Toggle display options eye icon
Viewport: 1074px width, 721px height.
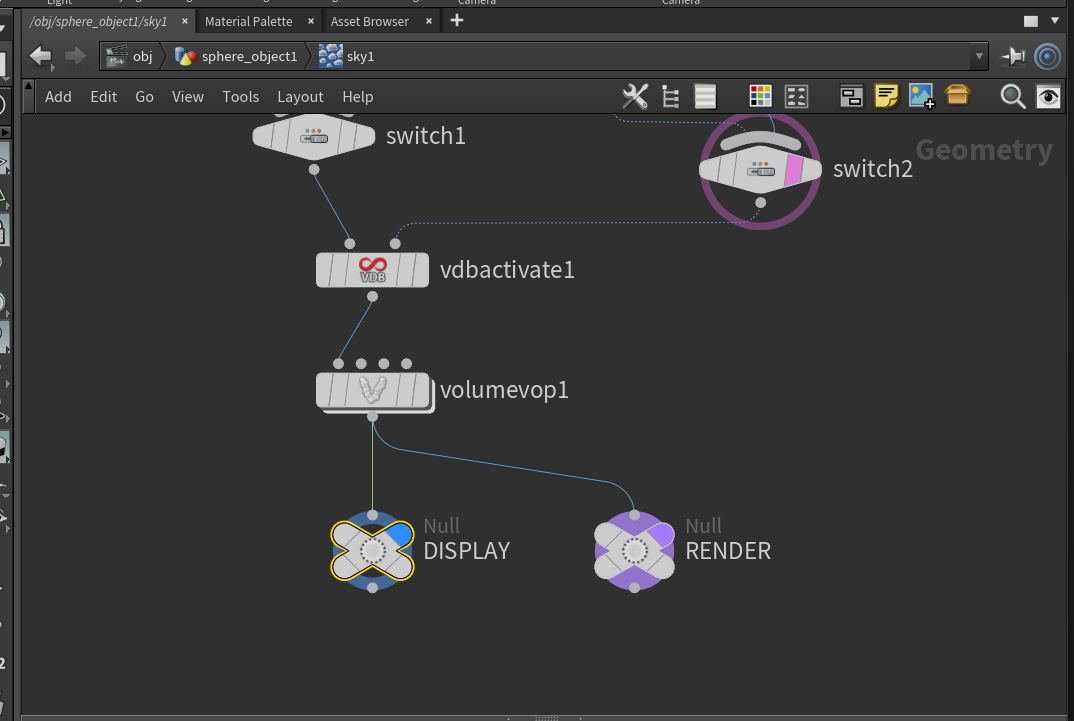tap(1048, 97)
